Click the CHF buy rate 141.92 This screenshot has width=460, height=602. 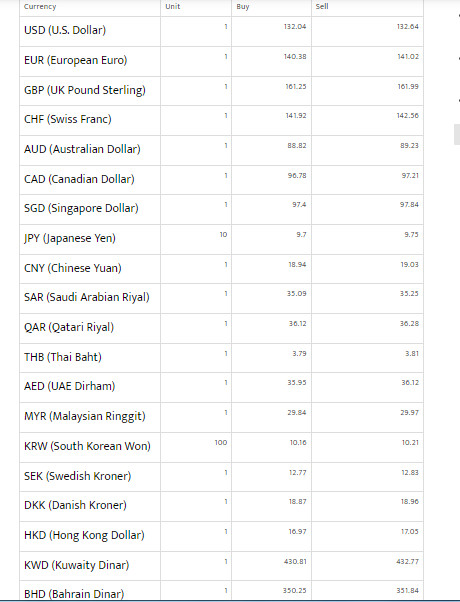tap(296, 116)
